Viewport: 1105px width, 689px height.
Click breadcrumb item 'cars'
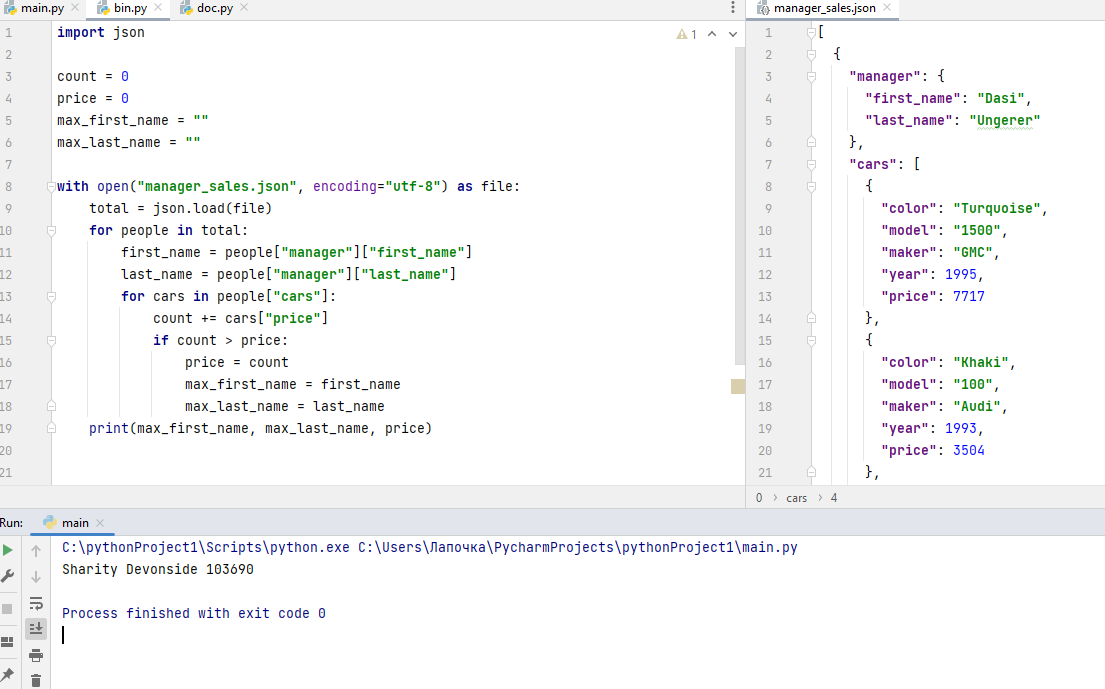796,497
